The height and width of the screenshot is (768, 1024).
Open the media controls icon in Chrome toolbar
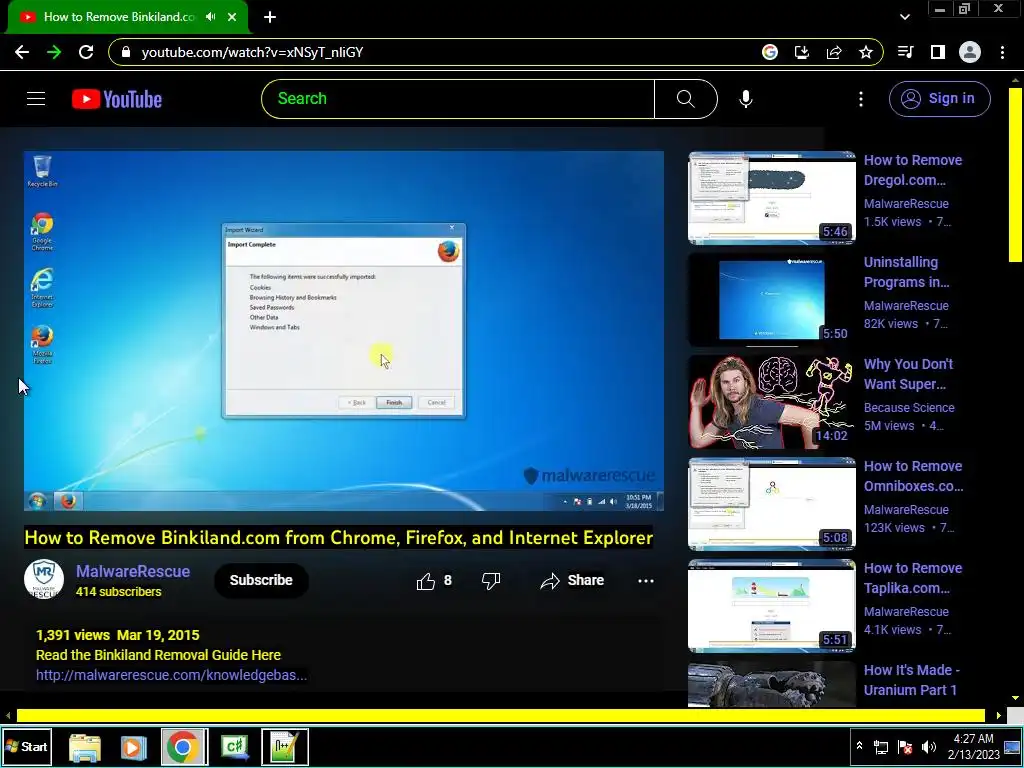906,52
